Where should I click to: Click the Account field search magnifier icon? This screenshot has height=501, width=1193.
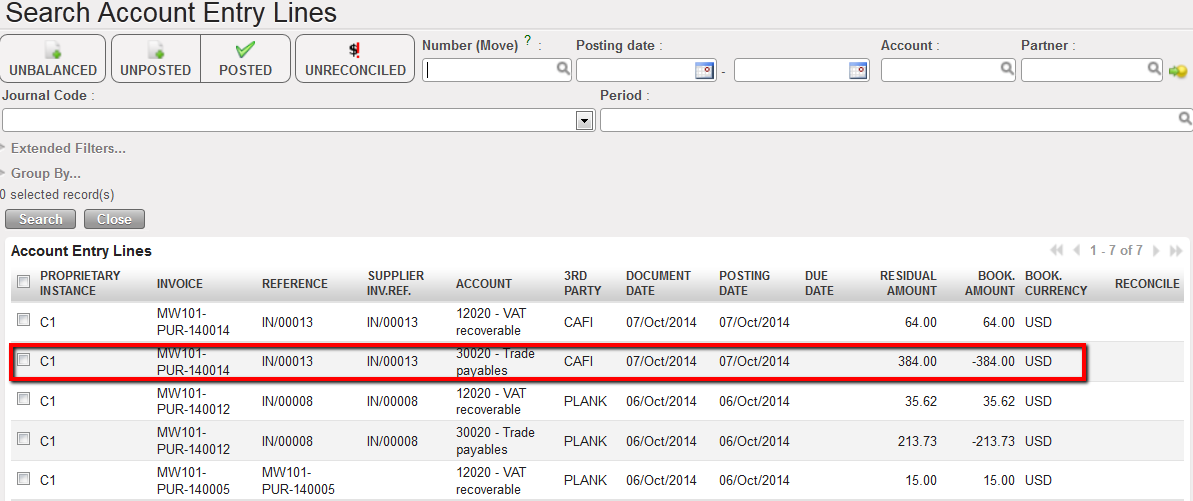coord(1007,70)
